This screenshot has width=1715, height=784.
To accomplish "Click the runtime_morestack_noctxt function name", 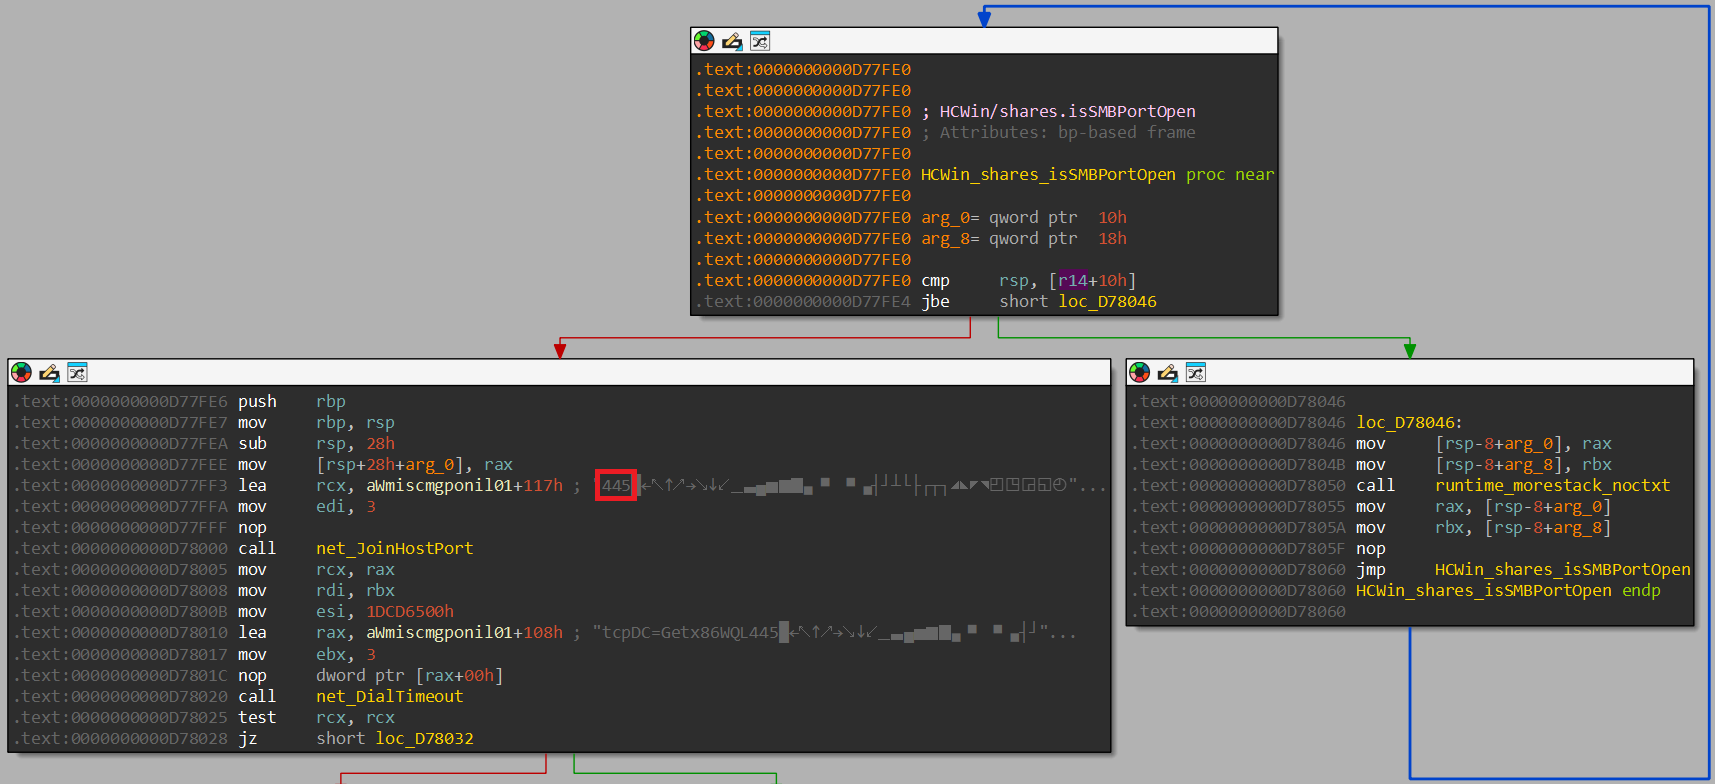I will coord(1552,485).
